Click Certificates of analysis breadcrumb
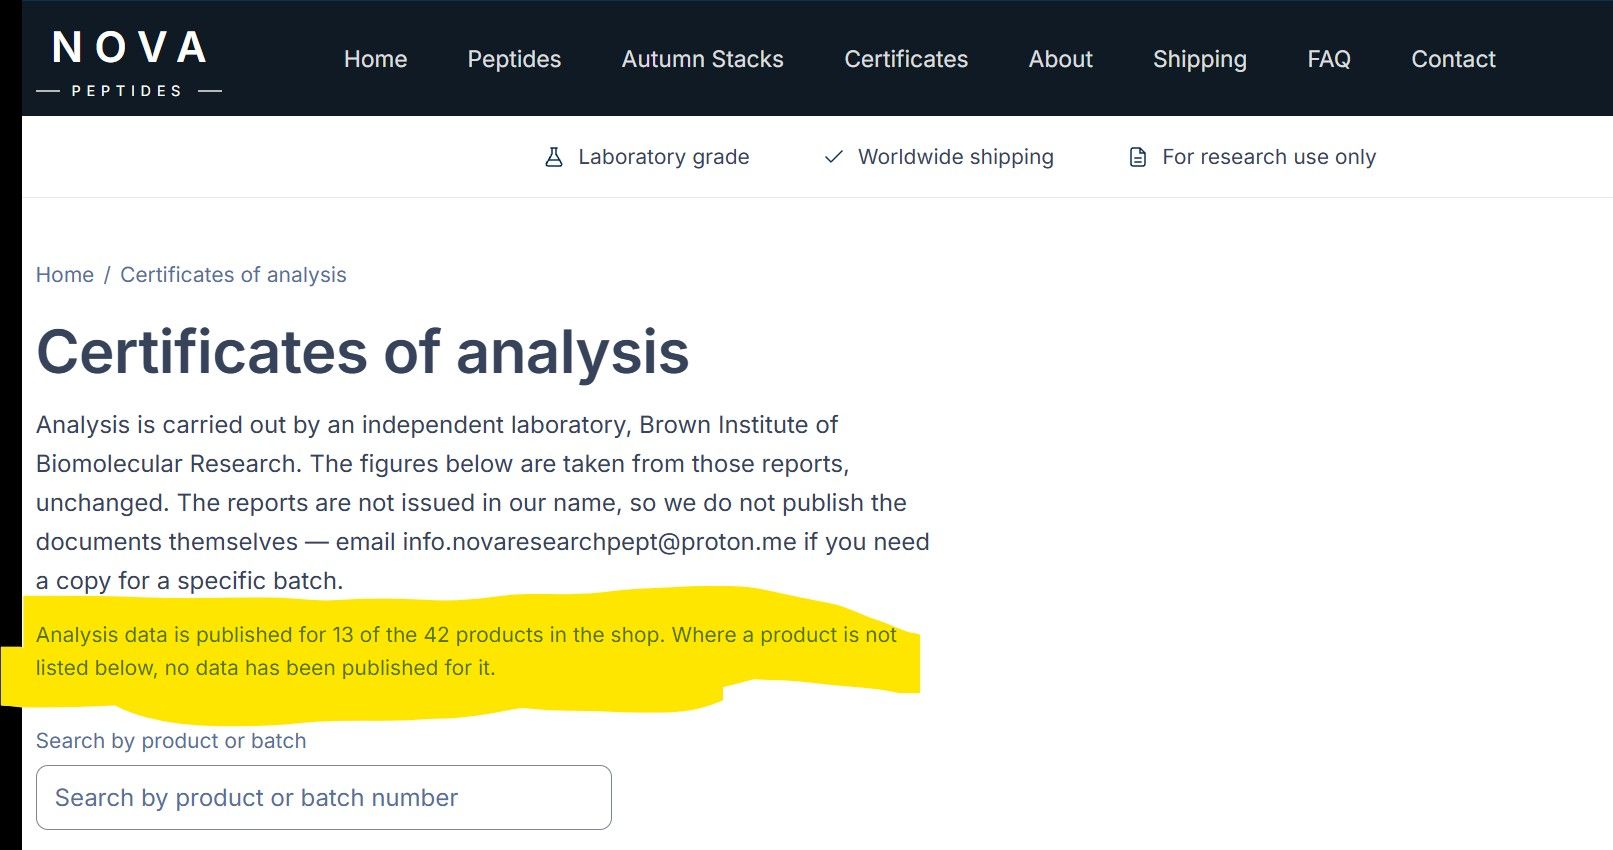 point(233,275)
